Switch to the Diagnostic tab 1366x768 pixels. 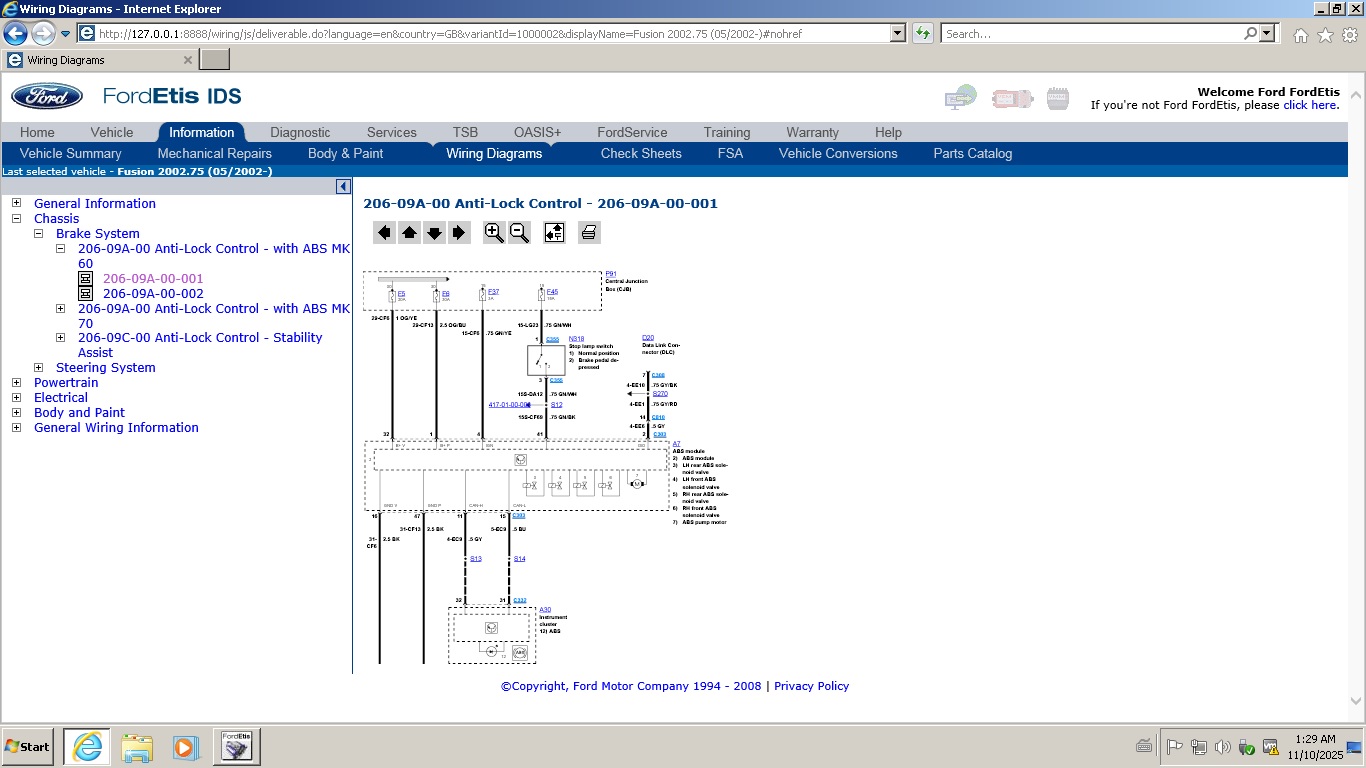[x=300, y=132]
